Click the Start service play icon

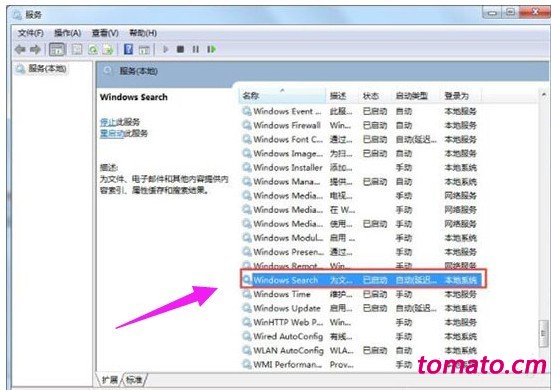[166, 49]
